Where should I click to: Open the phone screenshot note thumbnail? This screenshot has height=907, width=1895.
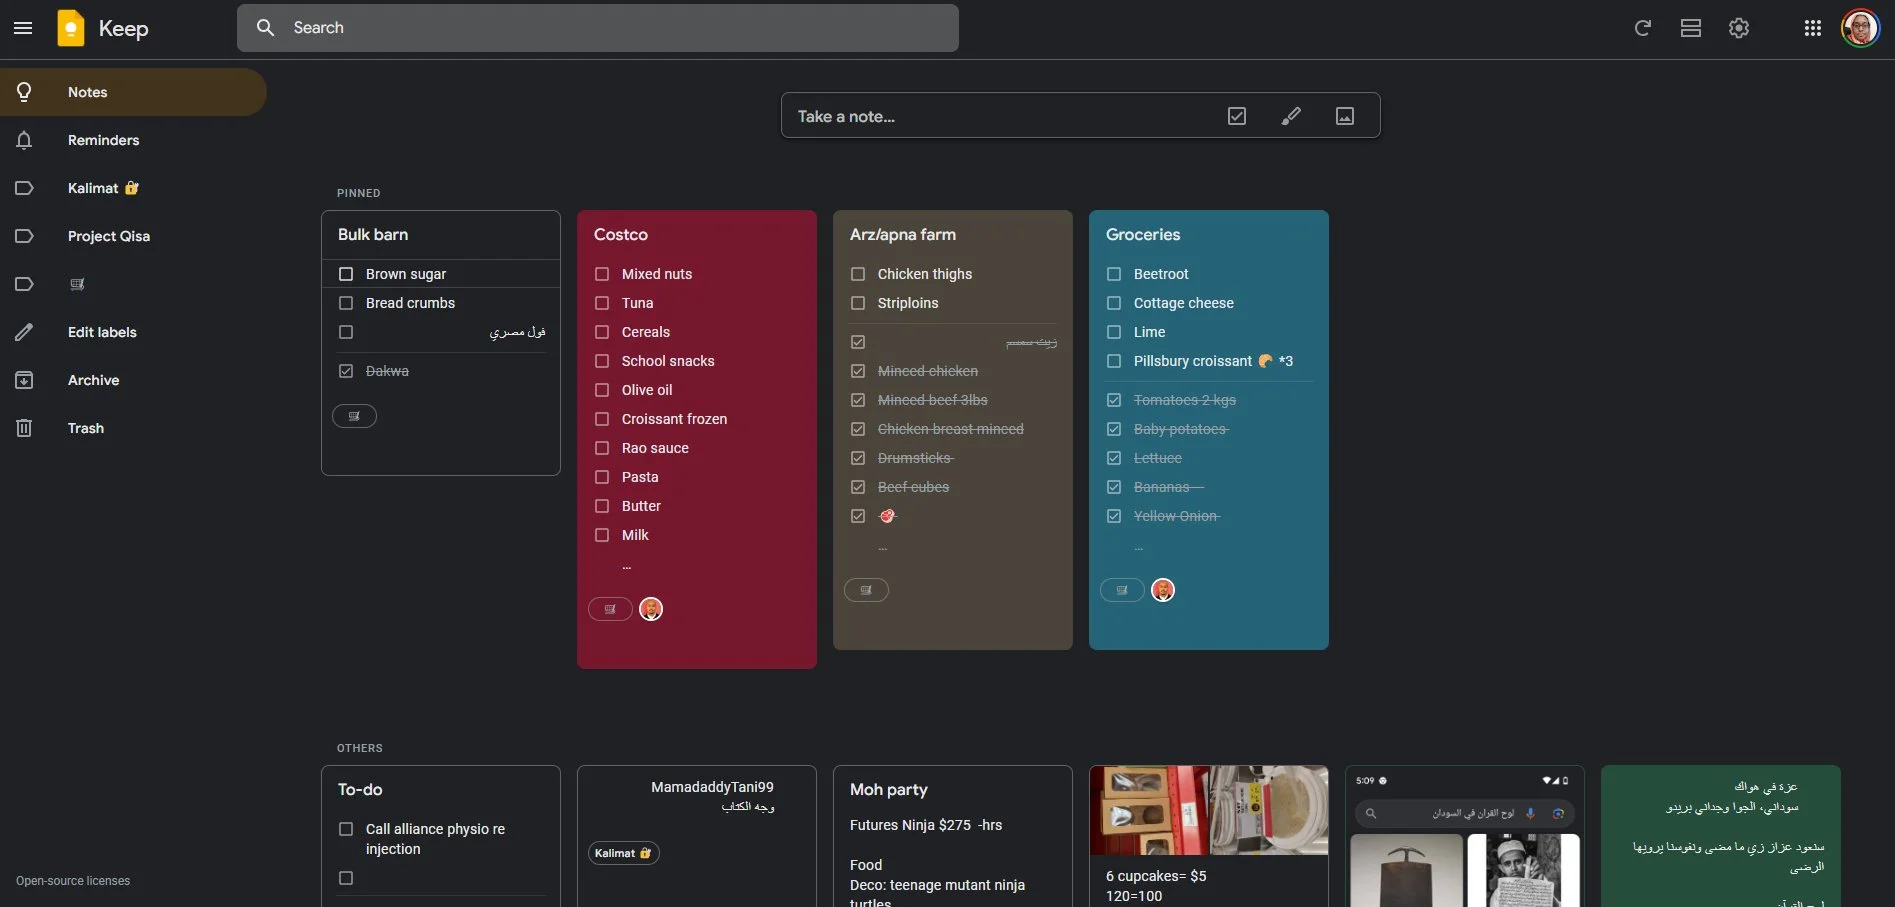click(1465, 836)
